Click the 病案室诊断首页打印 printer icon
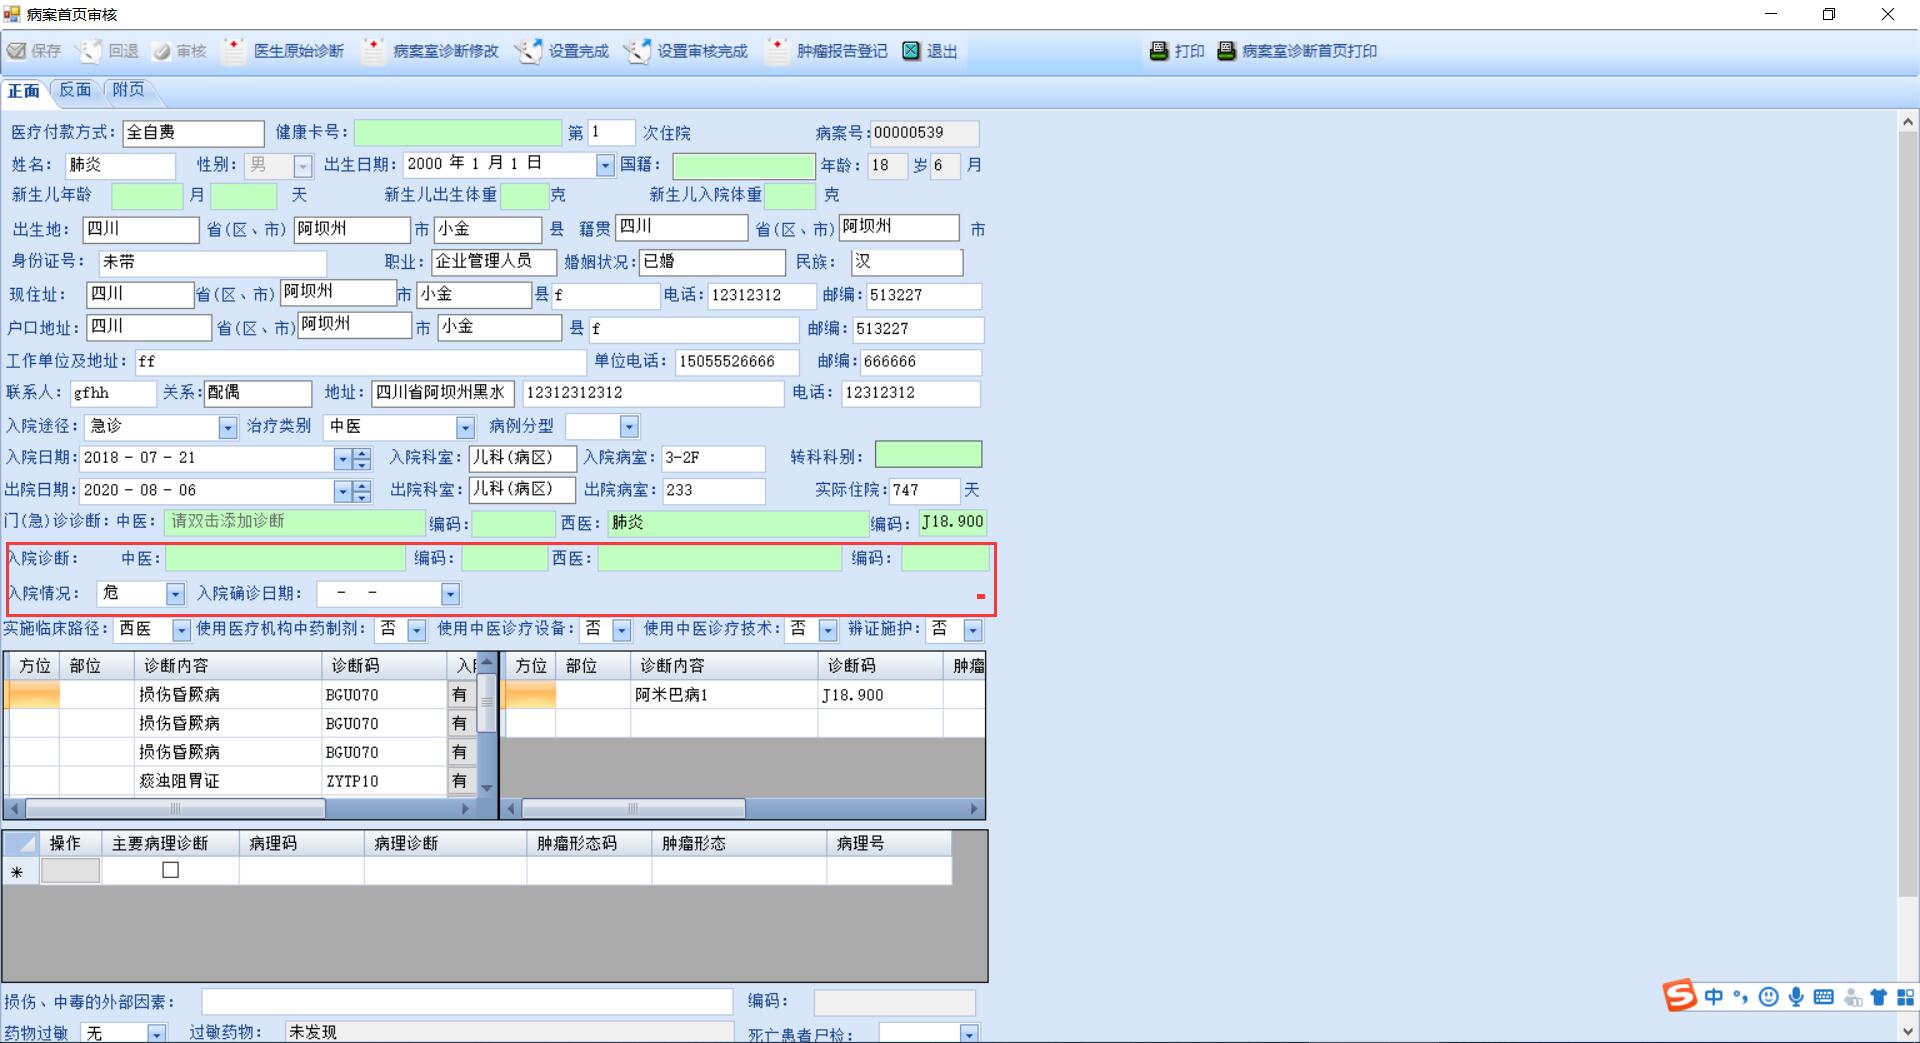This screenshot has width=1920, height=1043. click(1227, 51)
